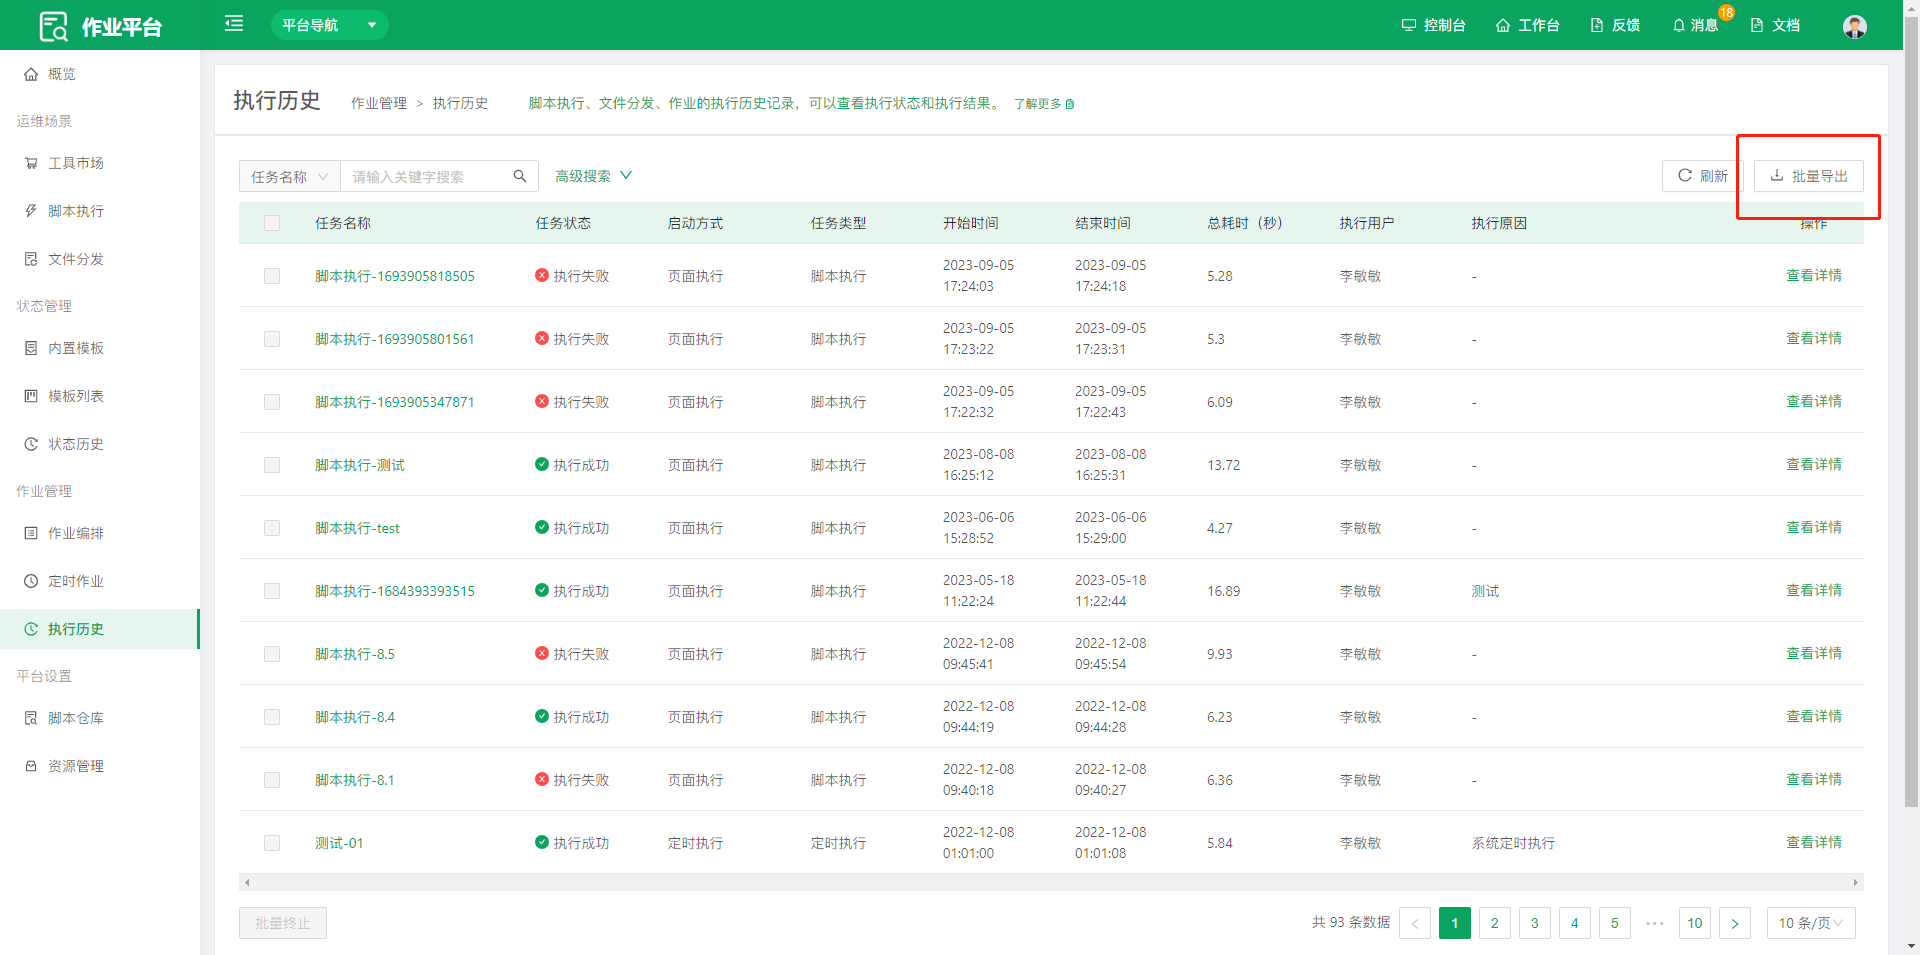Click the search magnifier icon
Screen dimensions: 1920x955
coord(520,176)
